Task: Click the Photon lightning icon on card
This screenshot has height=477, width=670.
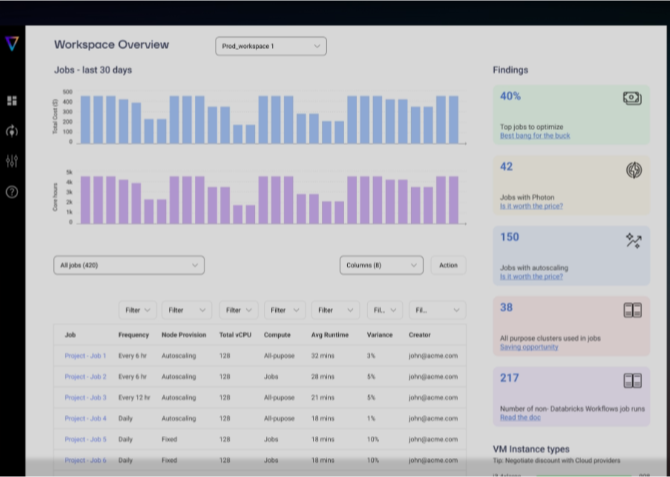Action: click(632, 170)
